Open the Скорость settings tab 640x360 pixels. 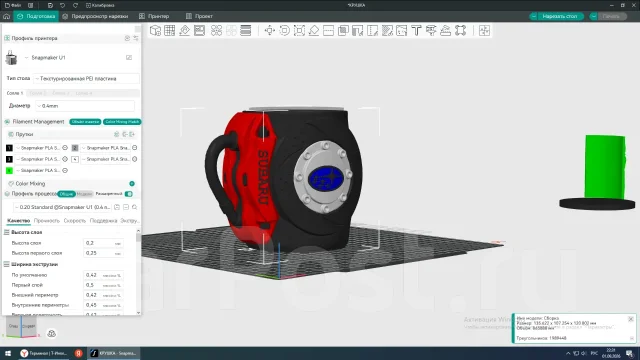[75, 221]
